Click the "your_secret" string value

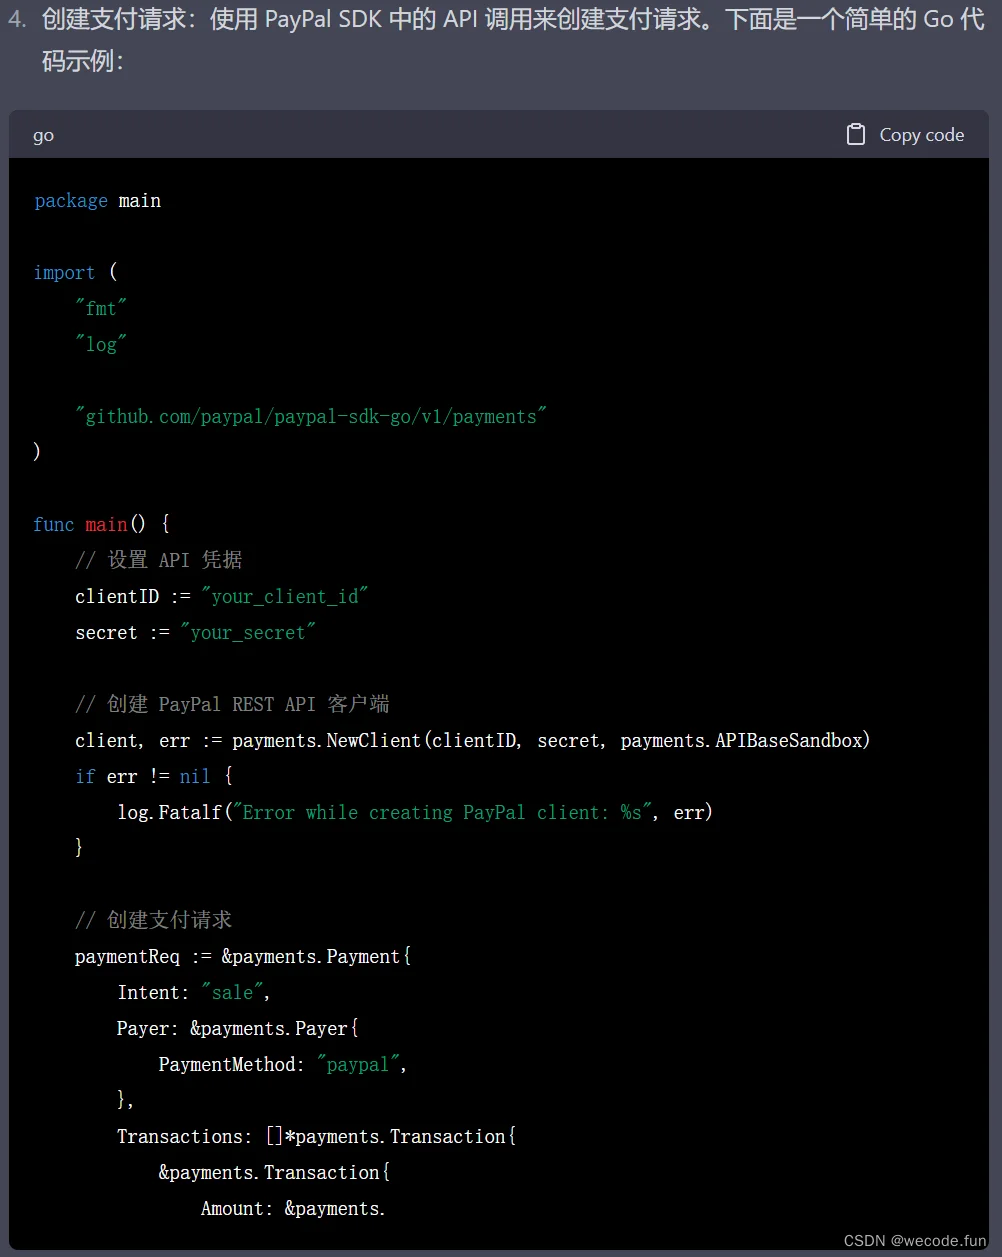(248, 632)
